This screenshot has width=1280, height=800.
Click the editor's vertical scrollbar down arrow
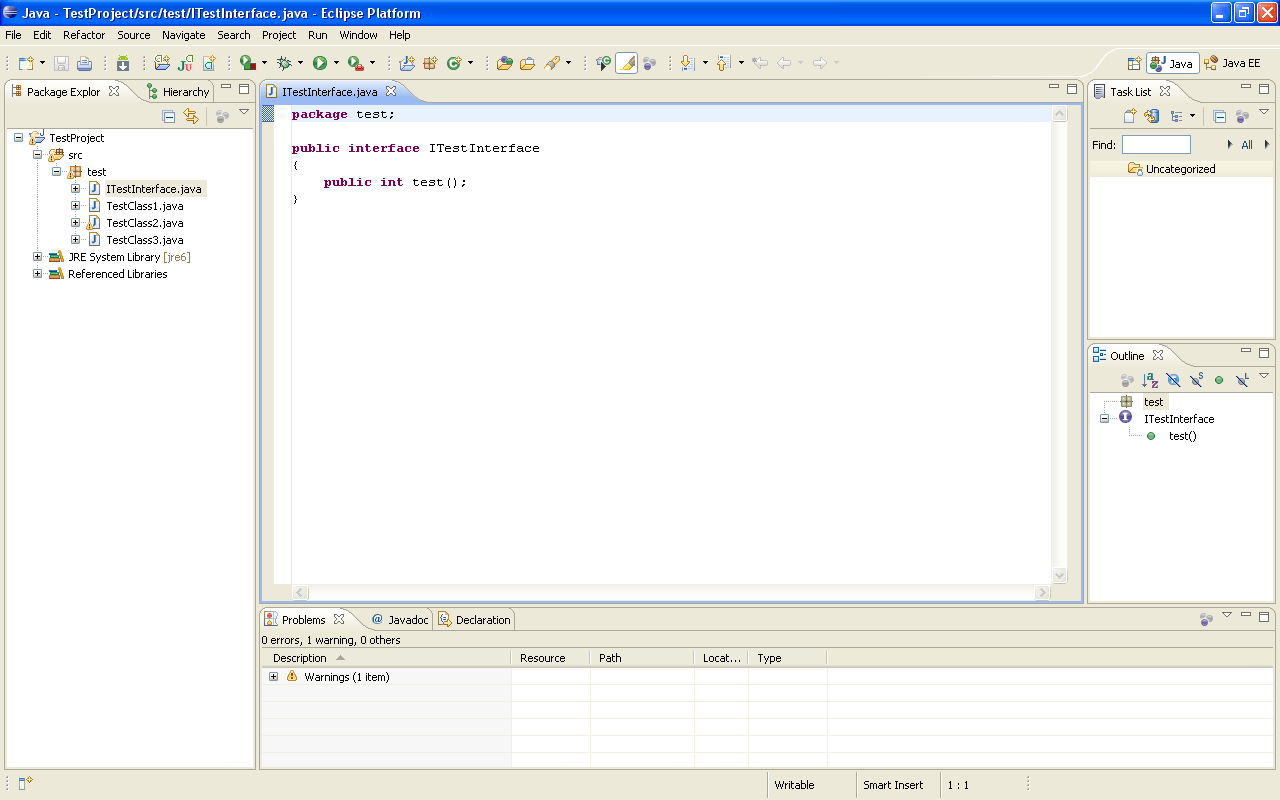pos(1060,576)
